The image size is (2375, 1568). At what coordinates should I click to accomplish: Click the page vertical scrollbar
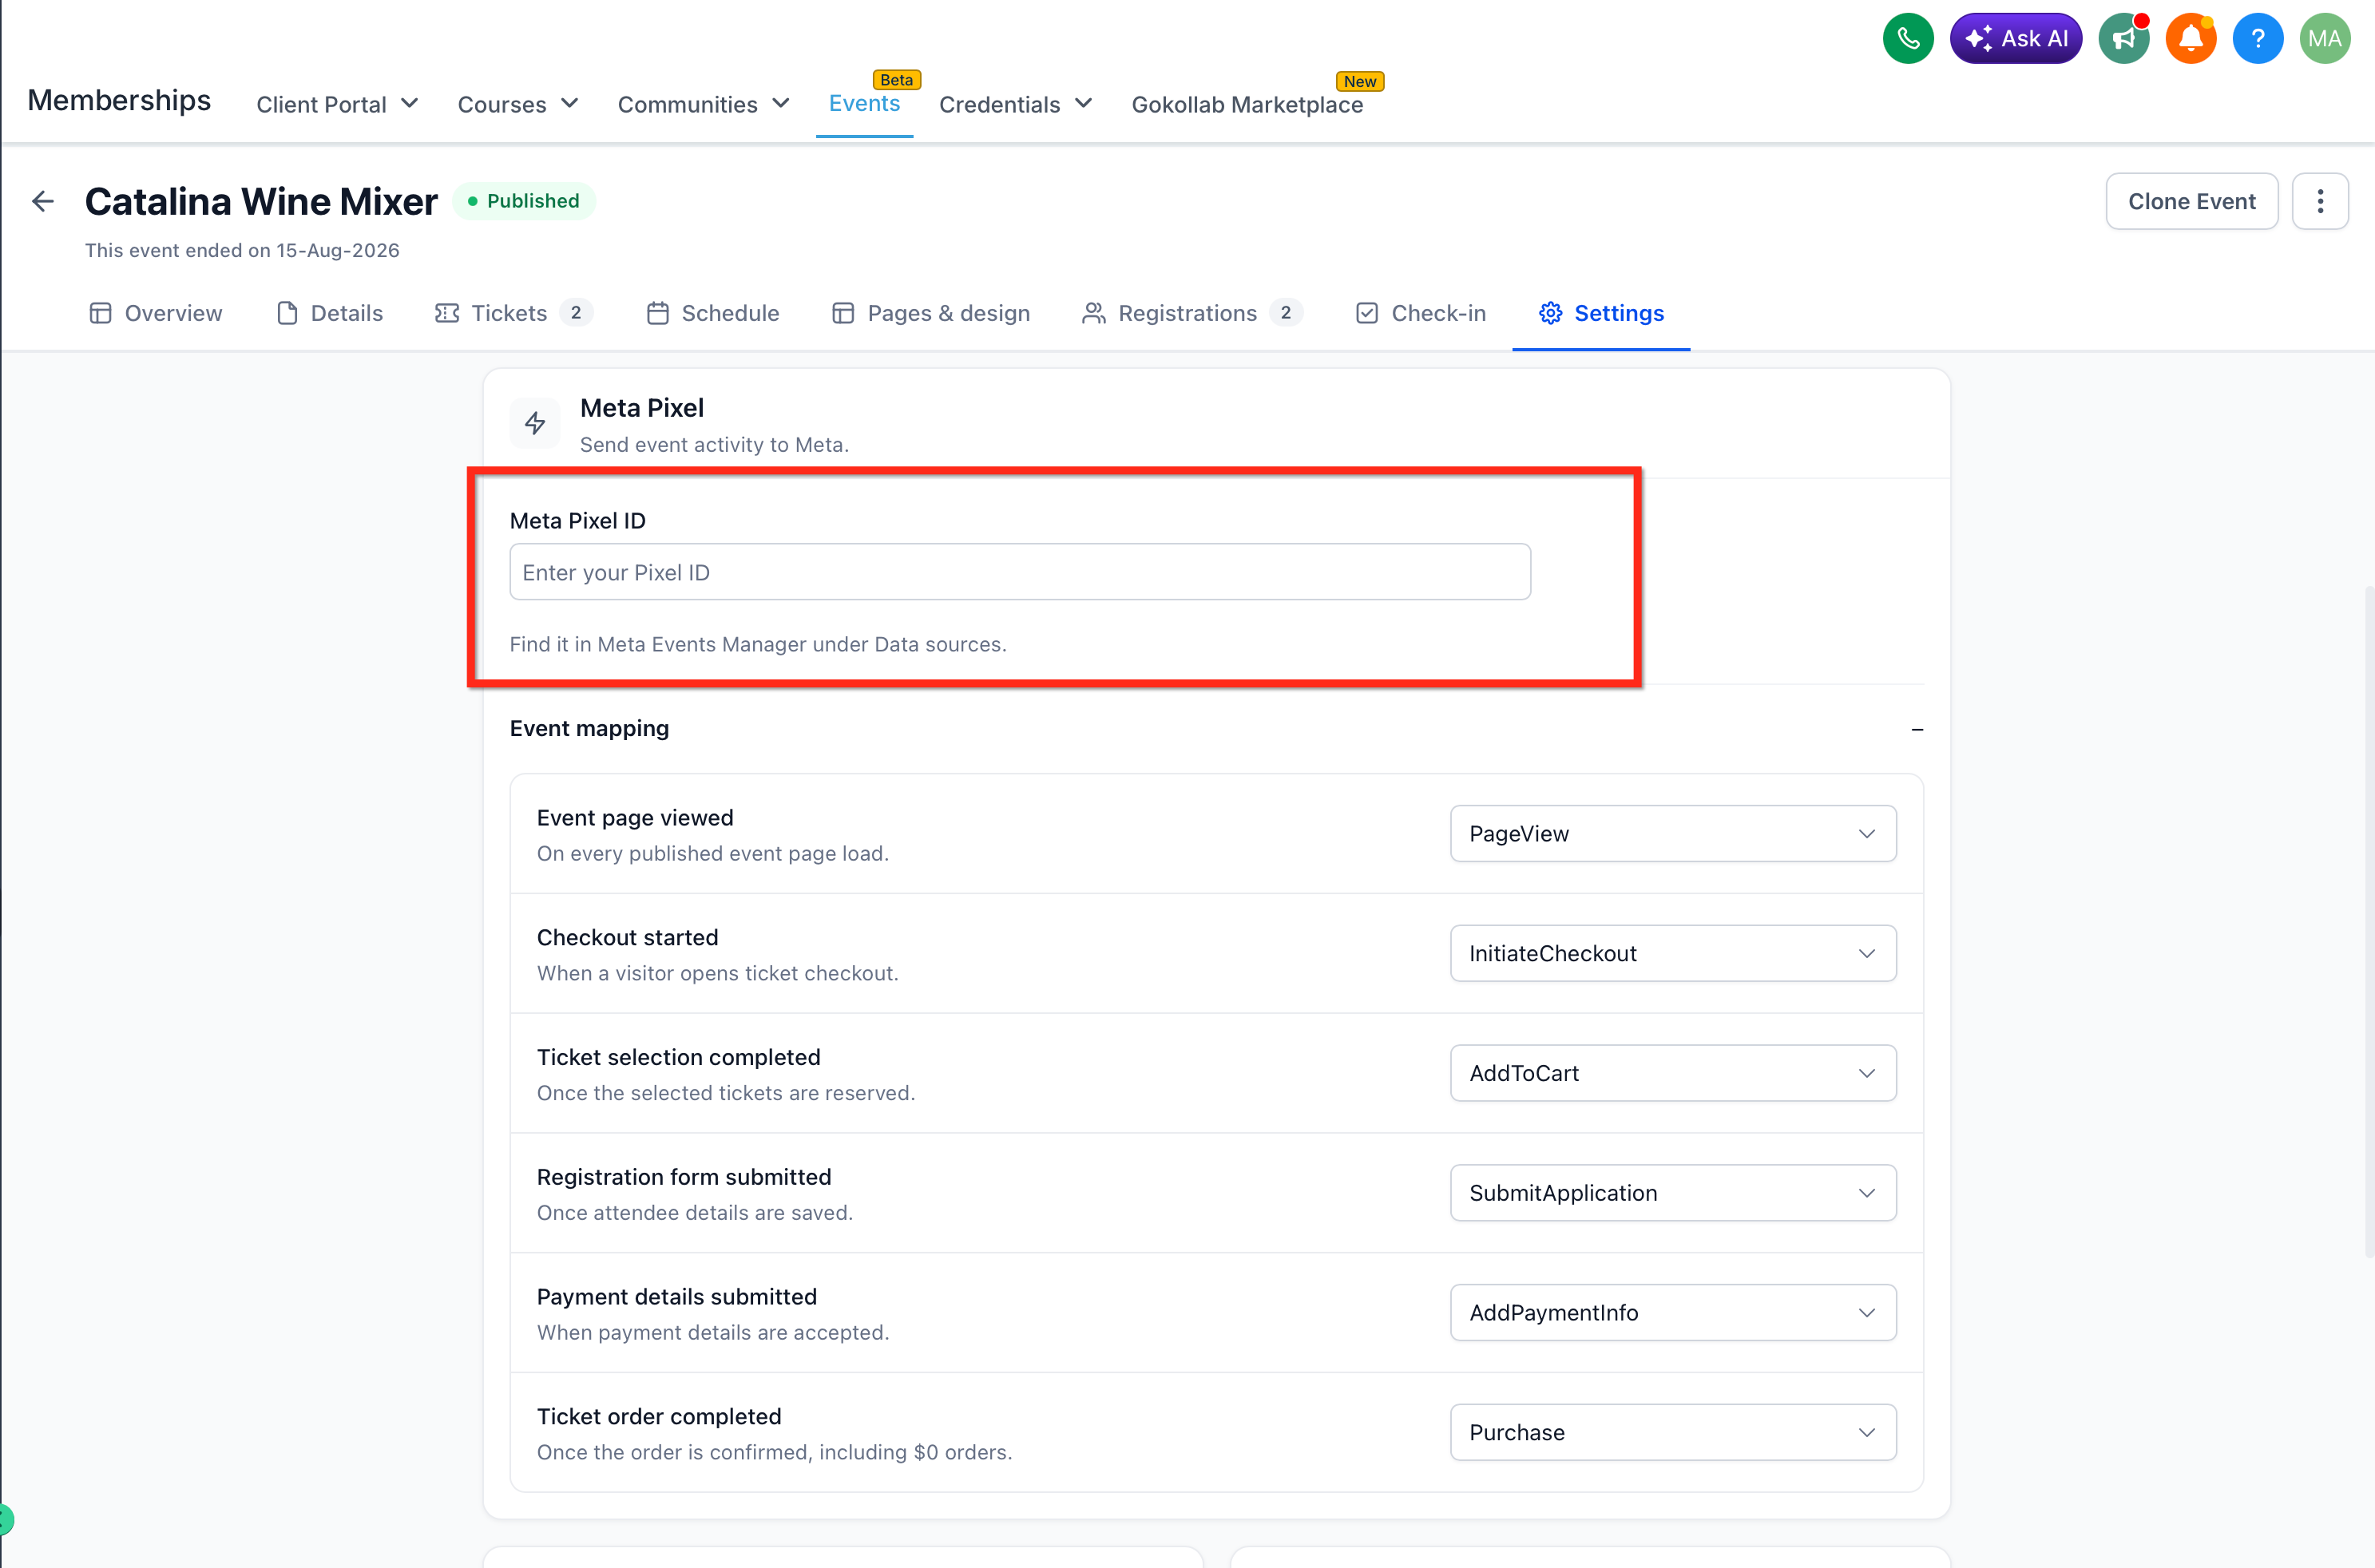click(2368, 921)
